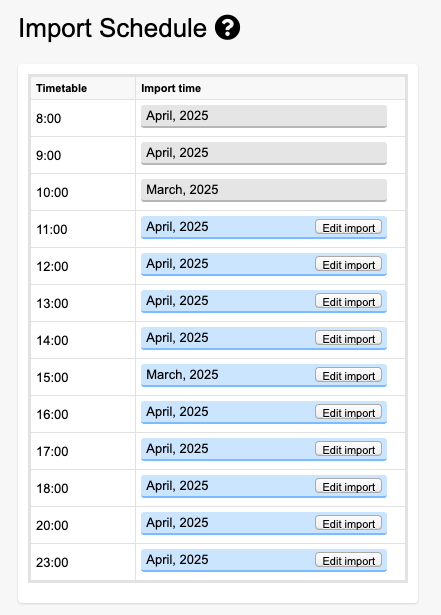Screen dimensions: 441x615
Task: Select the grey April, 2025 bar at 8:00
Action: tap(264, 116)
